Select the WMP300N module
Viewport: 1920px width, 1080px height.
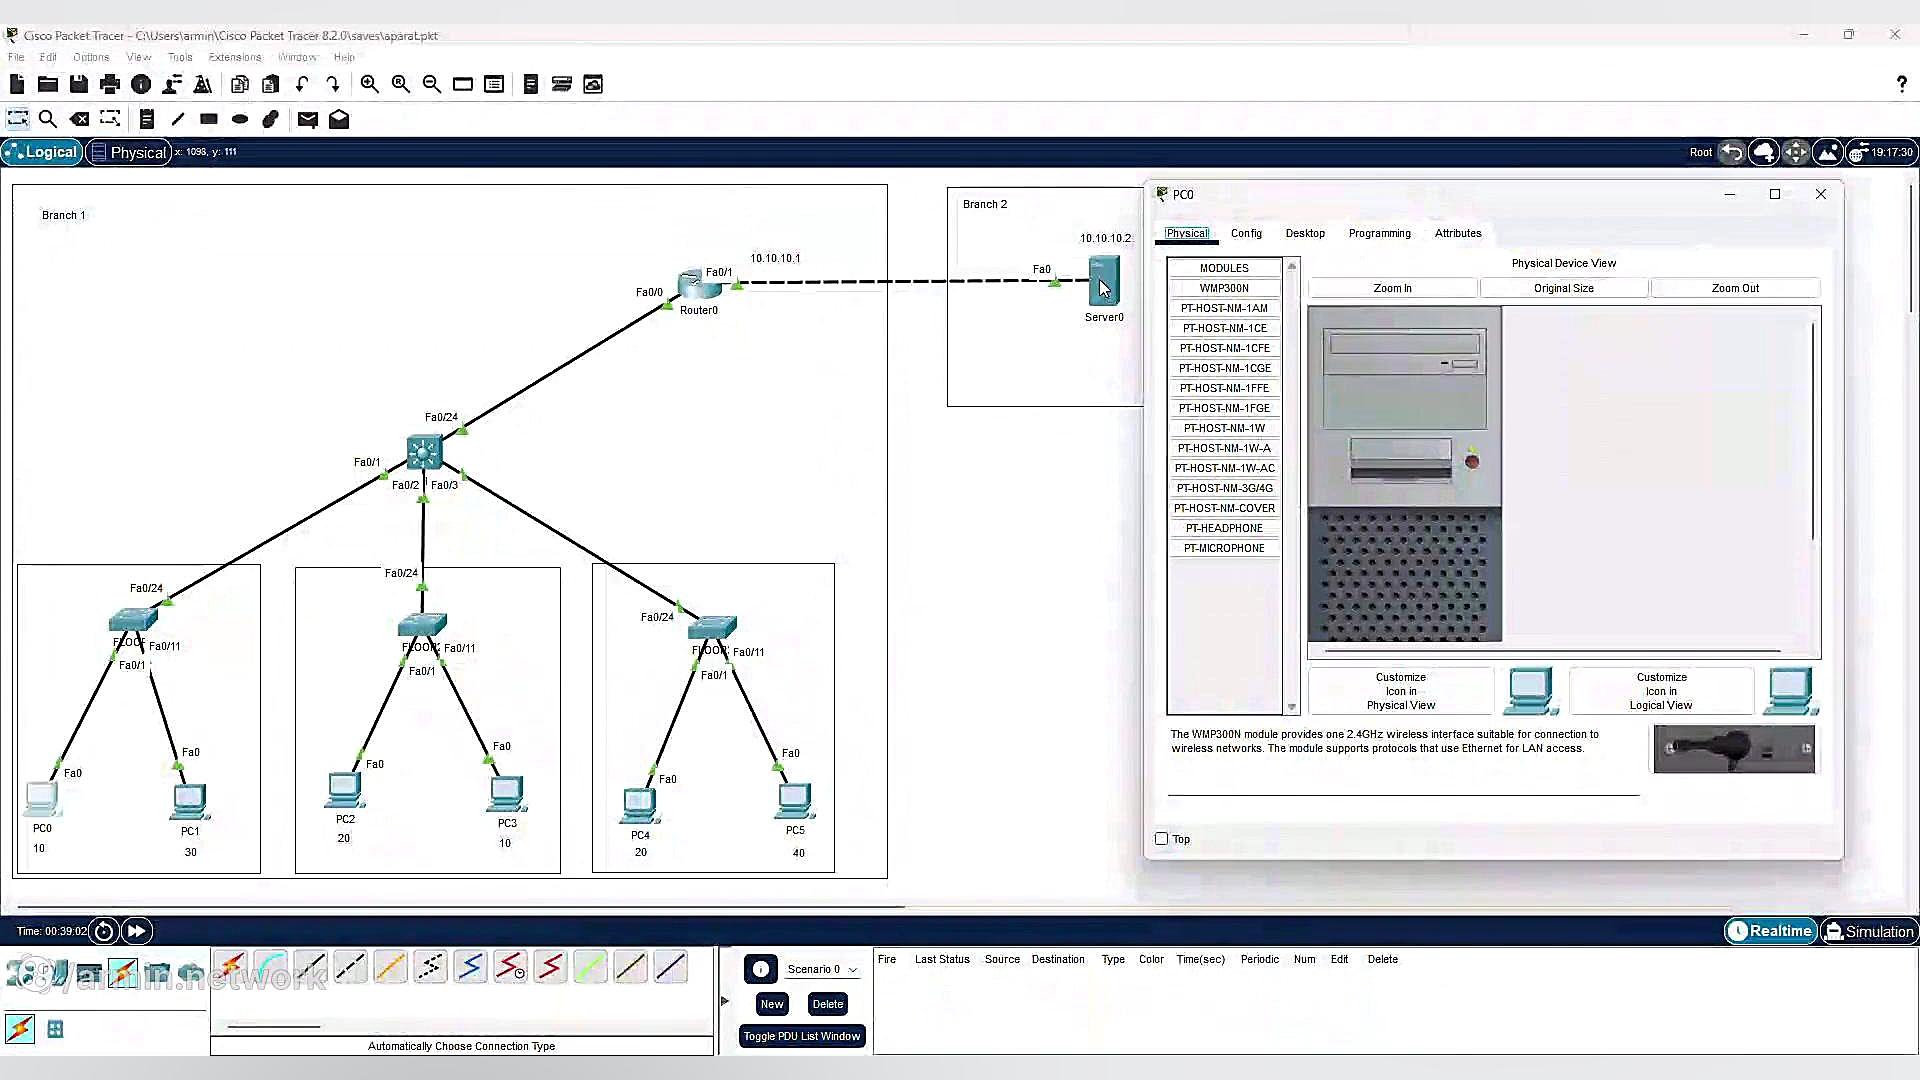1224,288
